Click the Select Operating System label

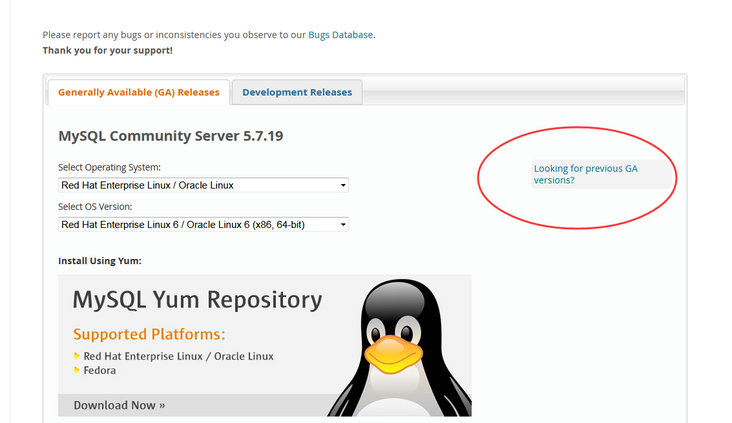tap(109, 167)
